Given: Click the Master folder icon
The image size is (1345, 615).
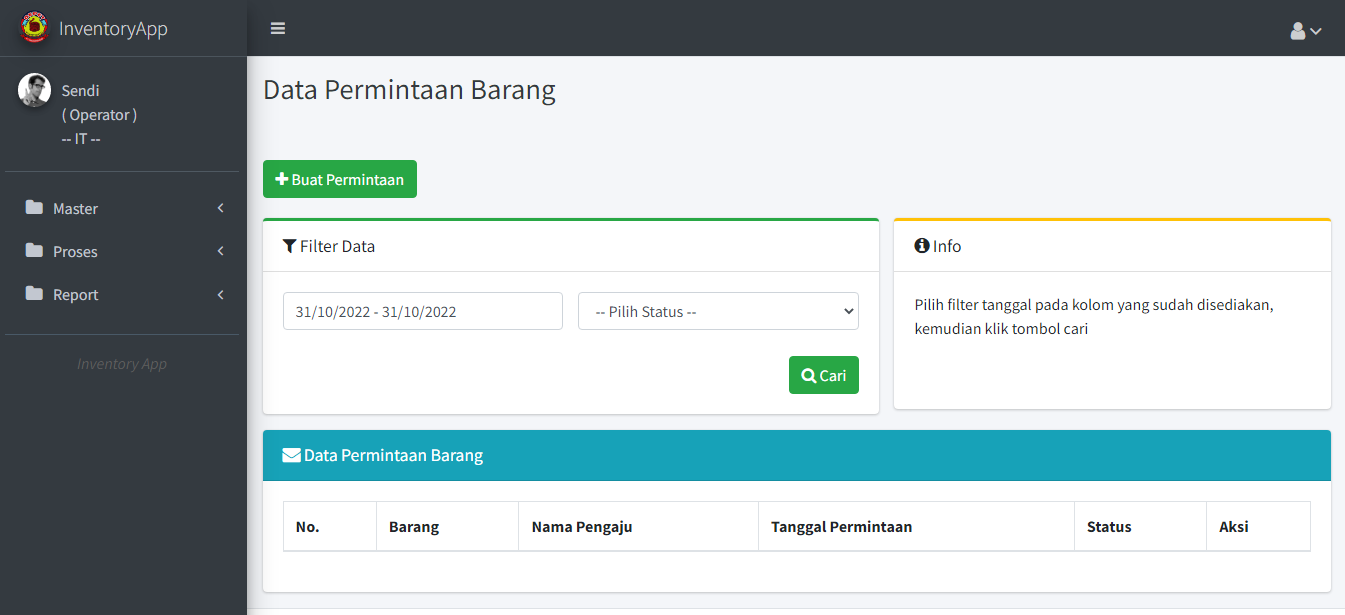Looking at the screenshot, I should (x=35, y=208).
